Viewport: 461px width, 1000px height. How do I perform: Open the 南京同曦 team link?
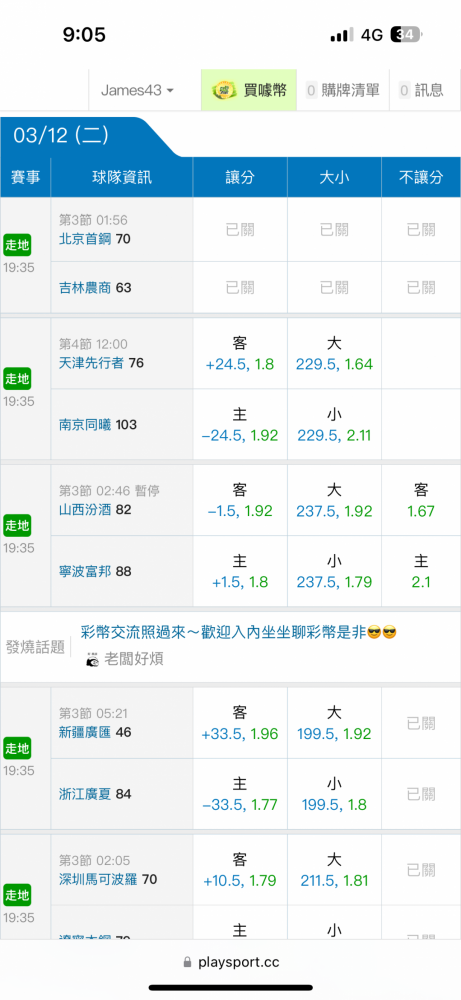pos(85,424)
